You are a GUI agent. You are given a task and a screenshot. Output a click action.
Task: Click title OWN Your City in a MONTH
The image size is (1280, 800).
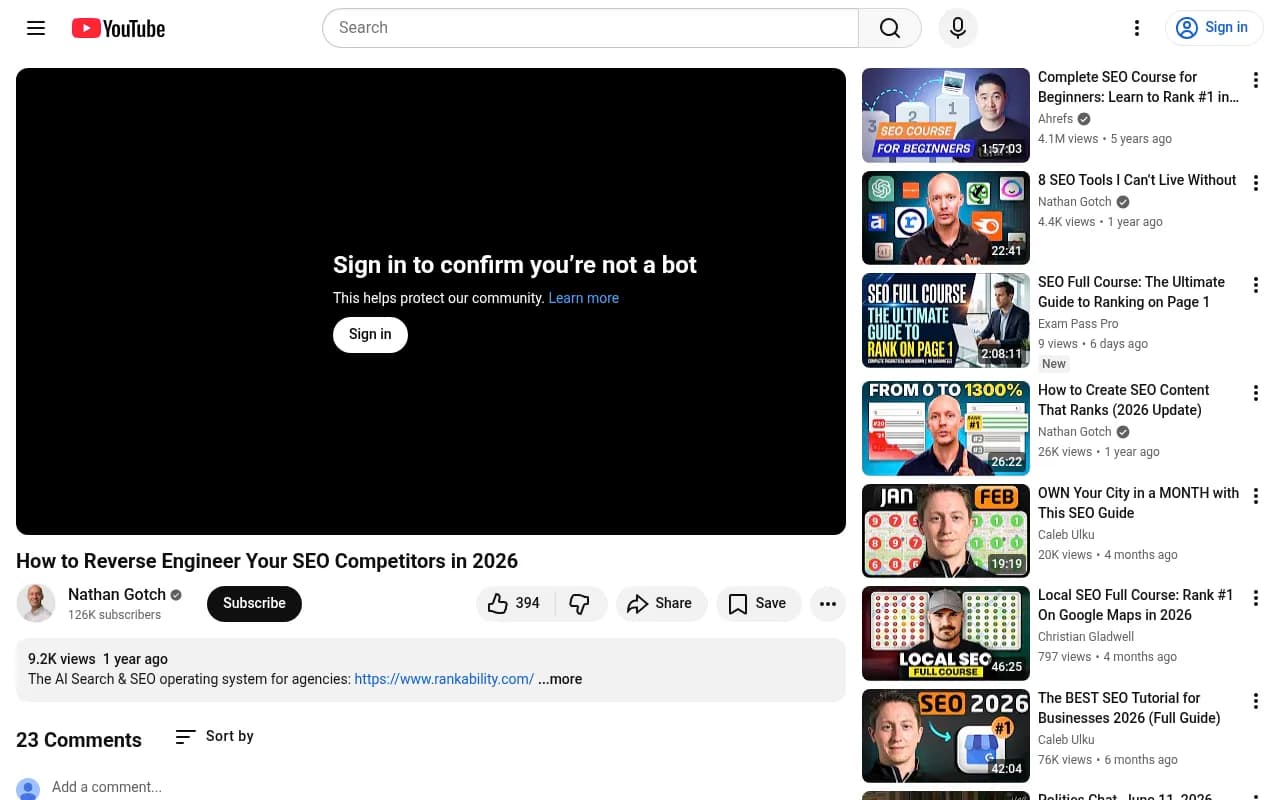[1138, 503]
